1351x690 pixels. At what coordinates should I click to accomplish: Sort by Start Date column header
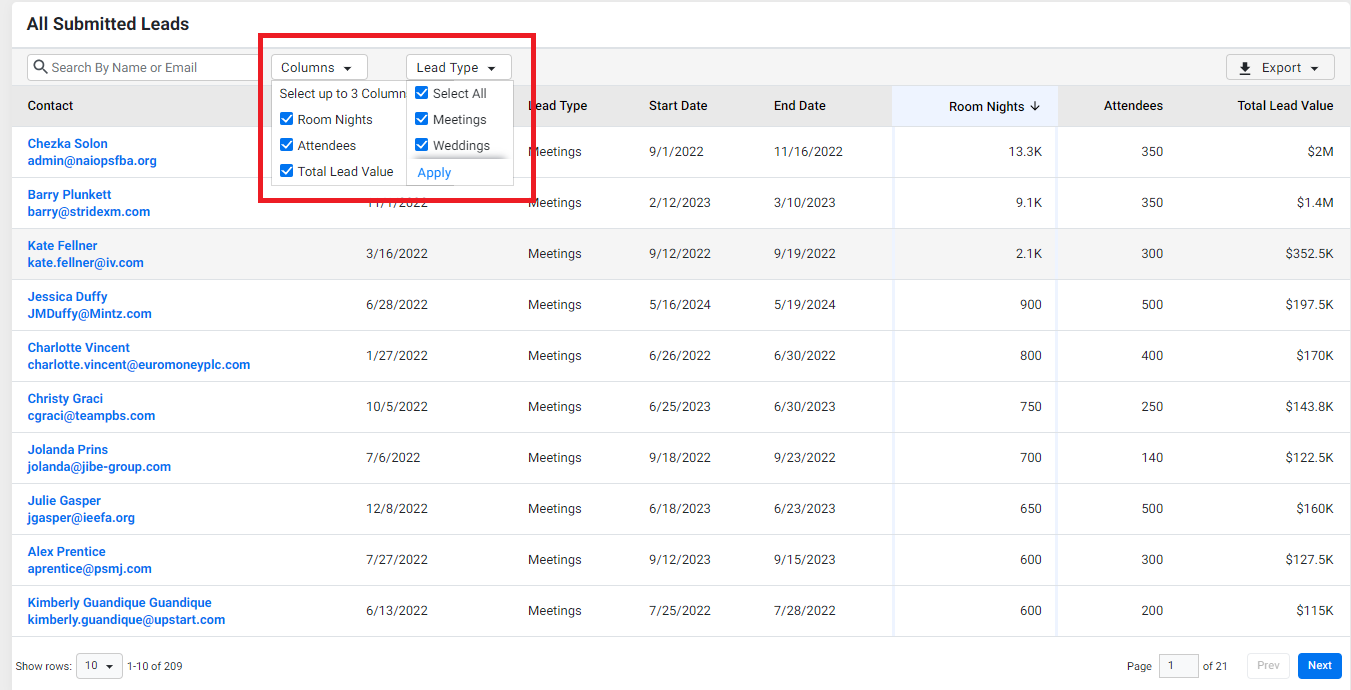click(678, 106)
